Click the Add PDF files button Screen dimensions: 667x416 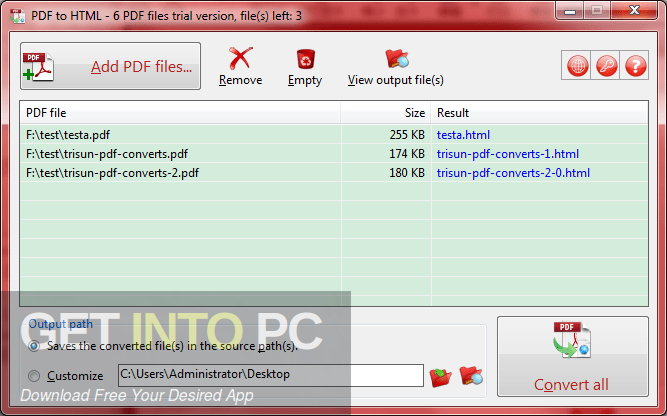coord(110,66)
